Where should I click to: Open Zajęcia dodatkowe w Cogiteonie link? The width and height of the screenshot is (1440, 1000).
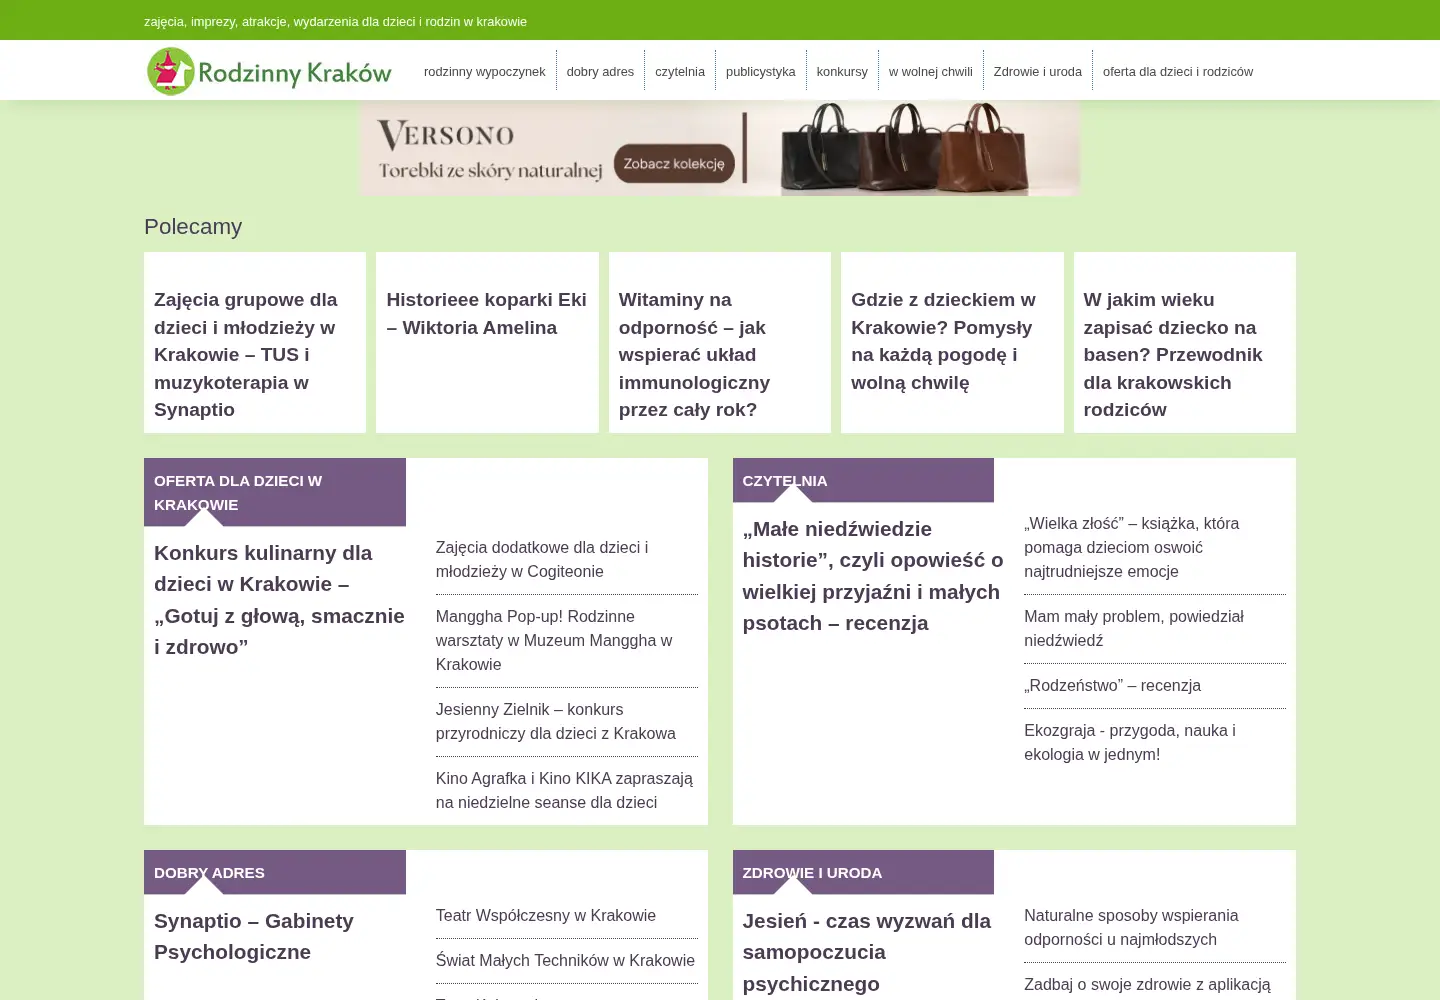566,559
